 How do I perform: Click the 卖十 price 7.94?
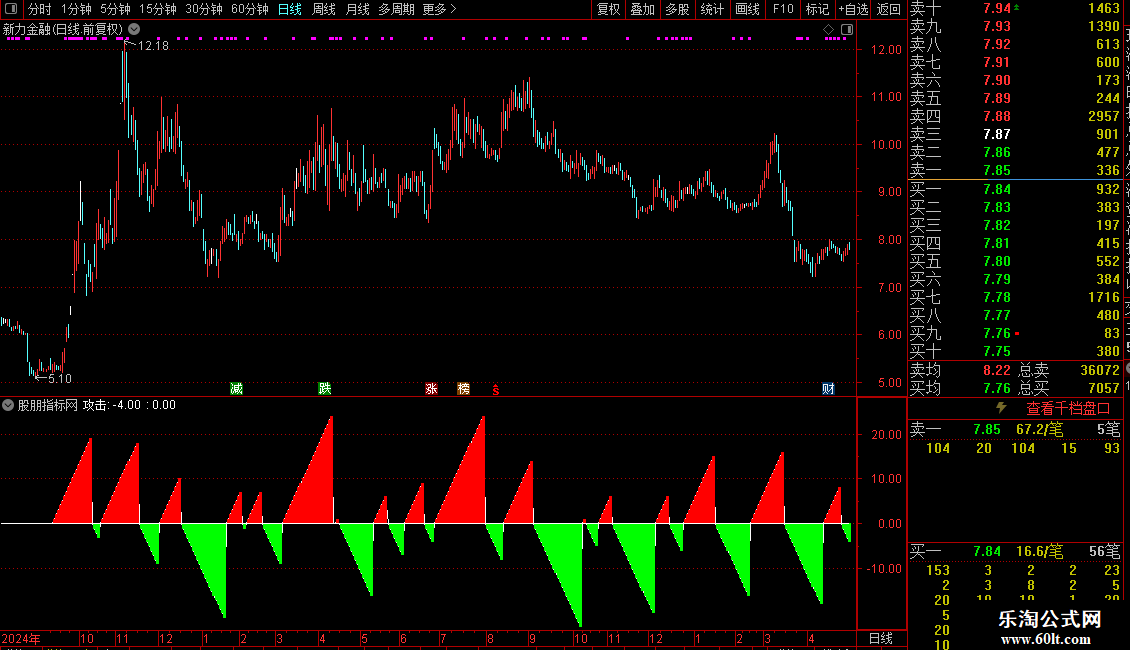[x=997, y=8]
